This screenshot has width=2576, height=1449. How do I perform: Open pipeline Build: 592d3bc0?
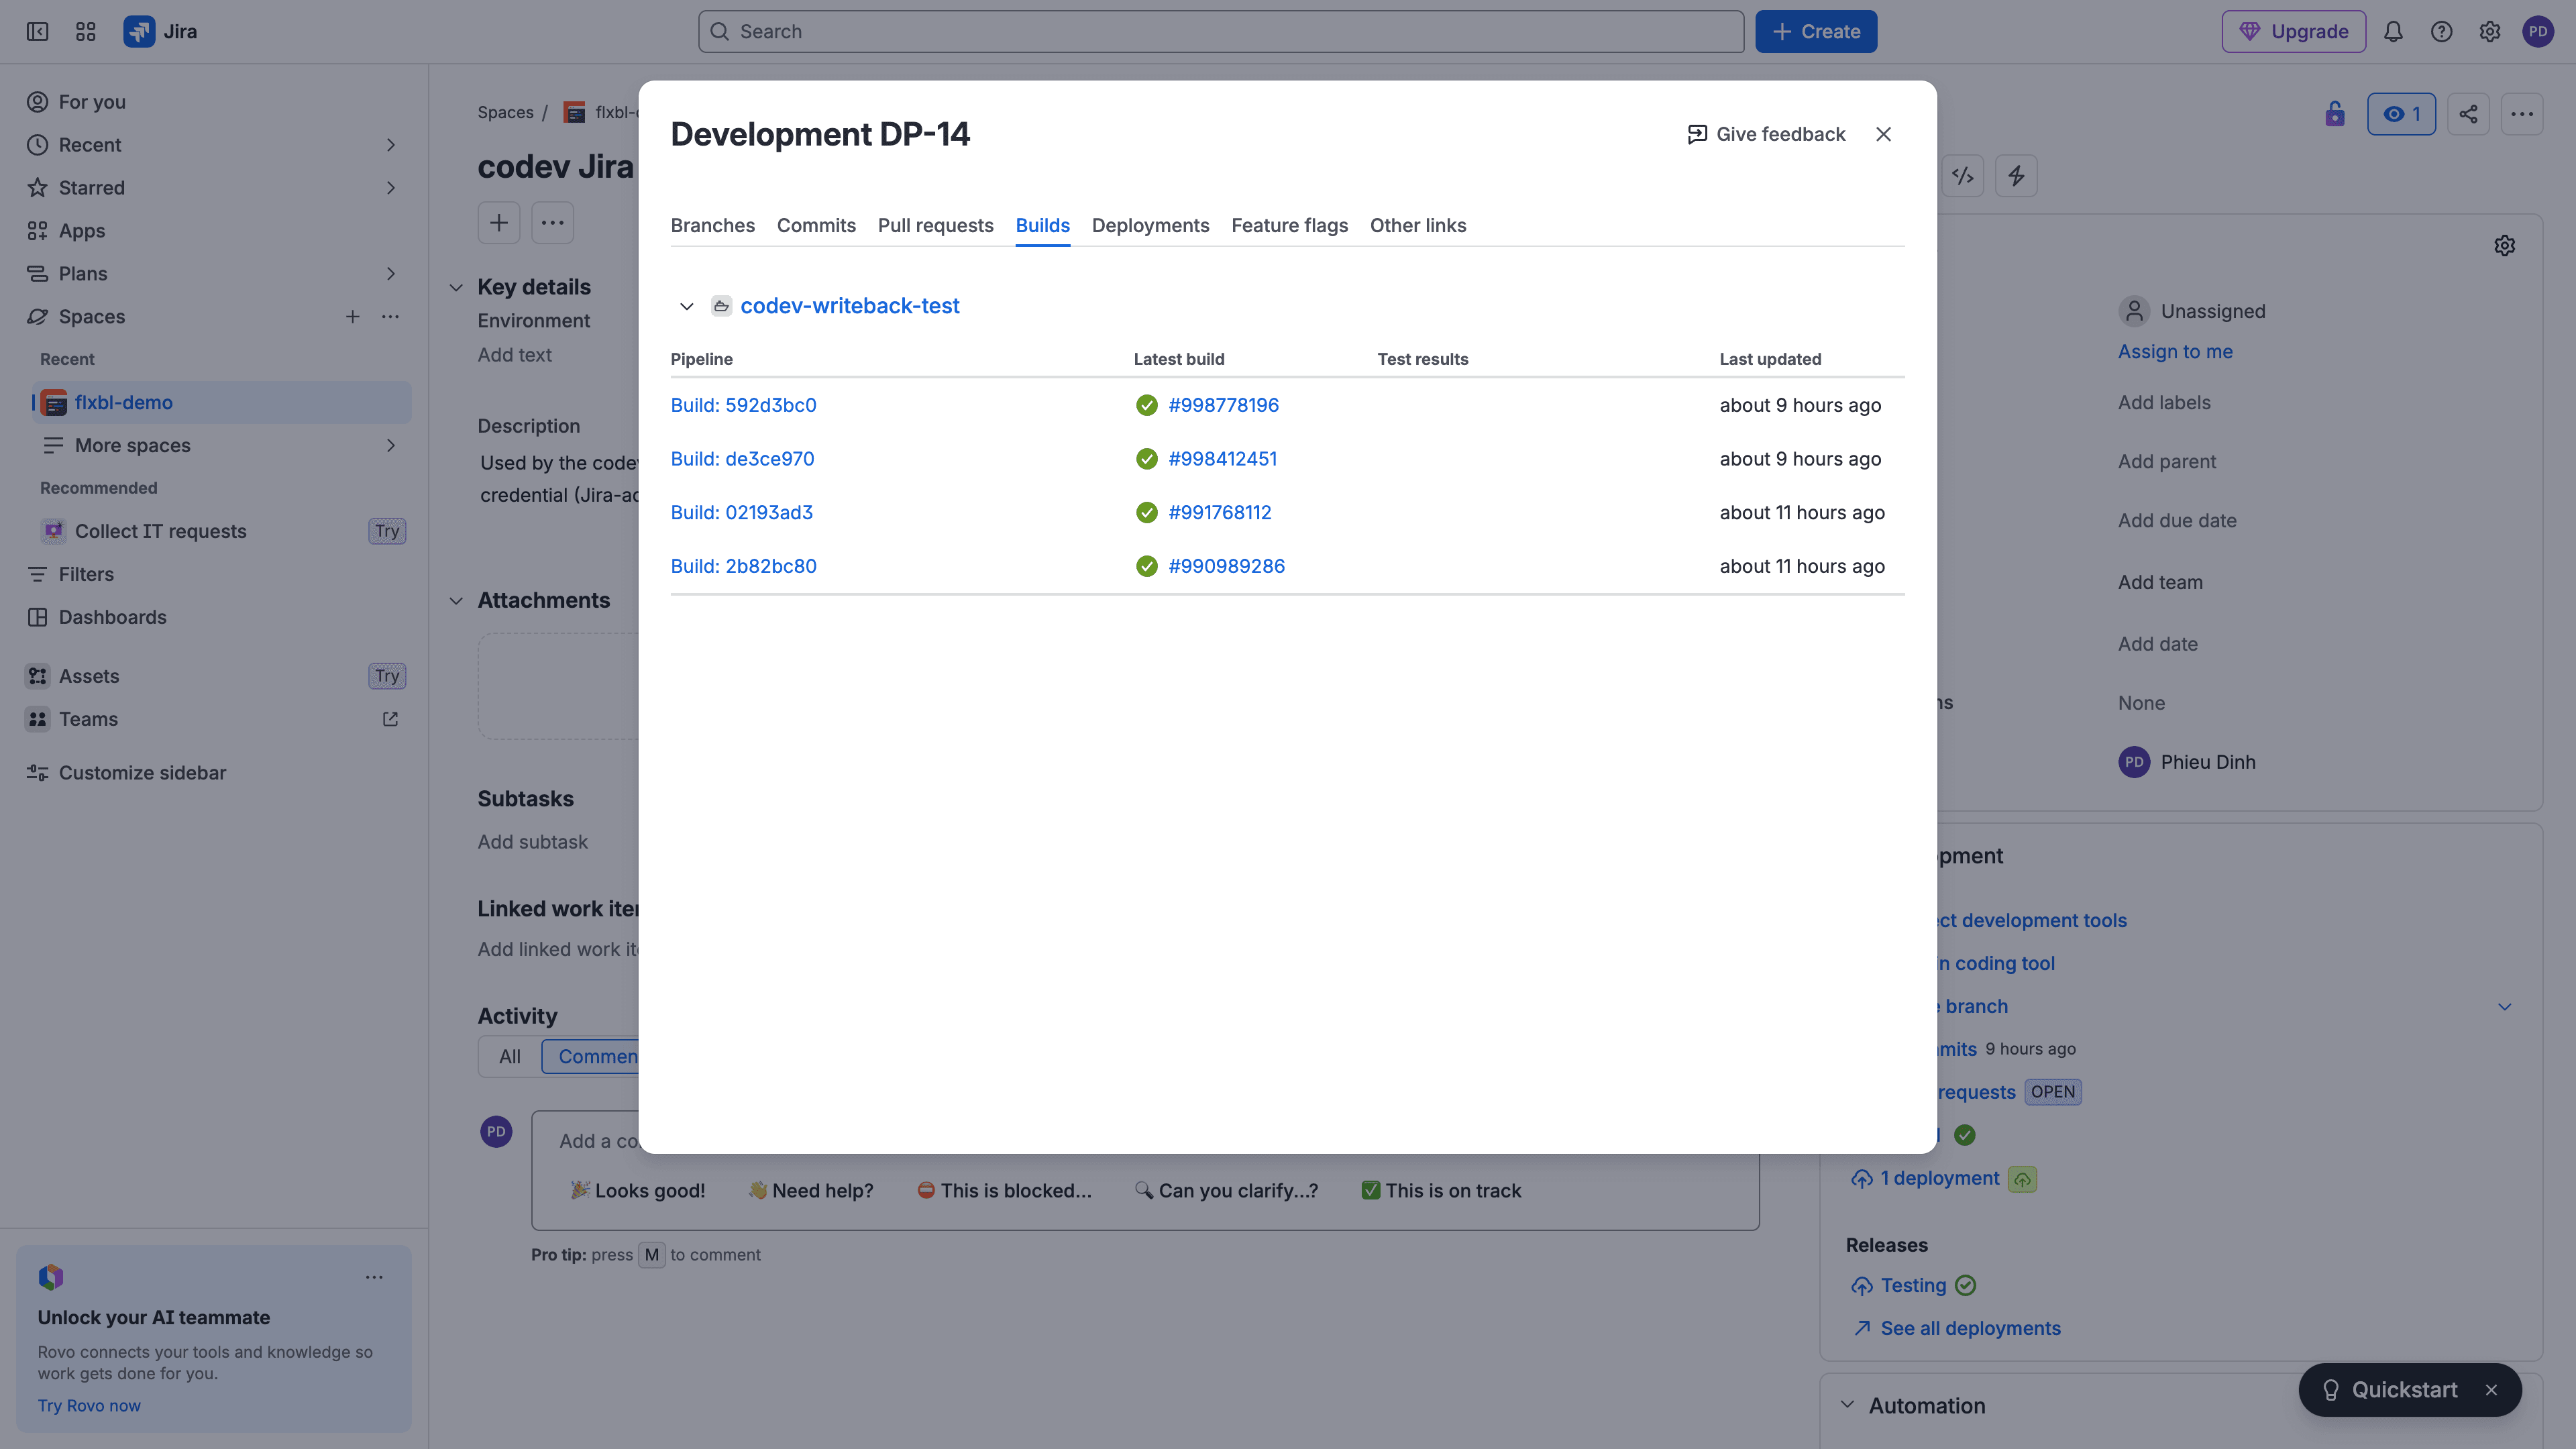(x=744, y=406)
